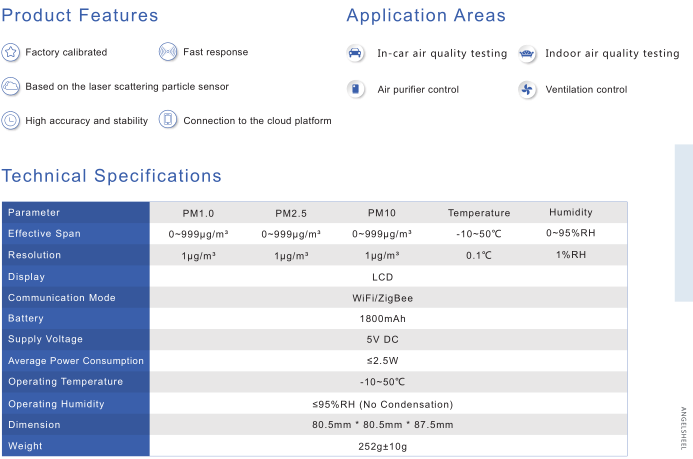Viewport: 693px width, 459px height.
Task: Click the Ventilation control label
Action: (x=586, y=90)
